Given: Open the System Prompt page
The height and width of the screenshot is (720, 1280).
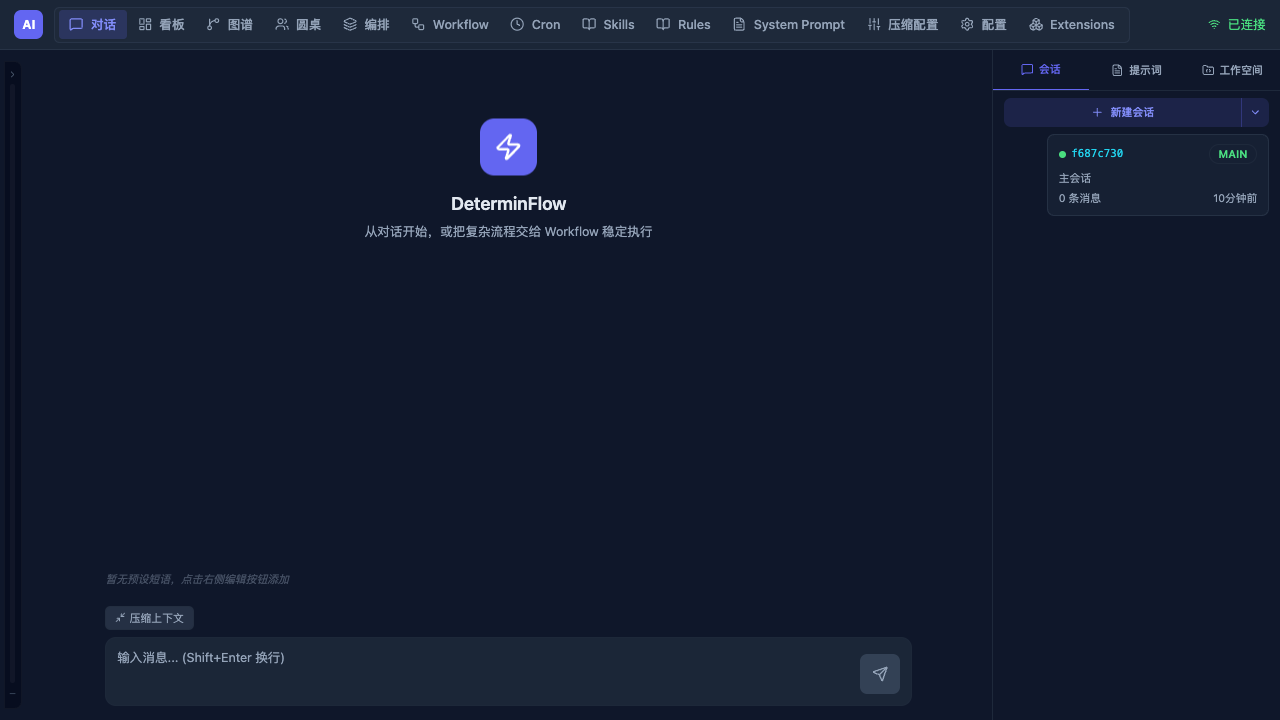Looking at the screenshot, I should pos(789,25).
